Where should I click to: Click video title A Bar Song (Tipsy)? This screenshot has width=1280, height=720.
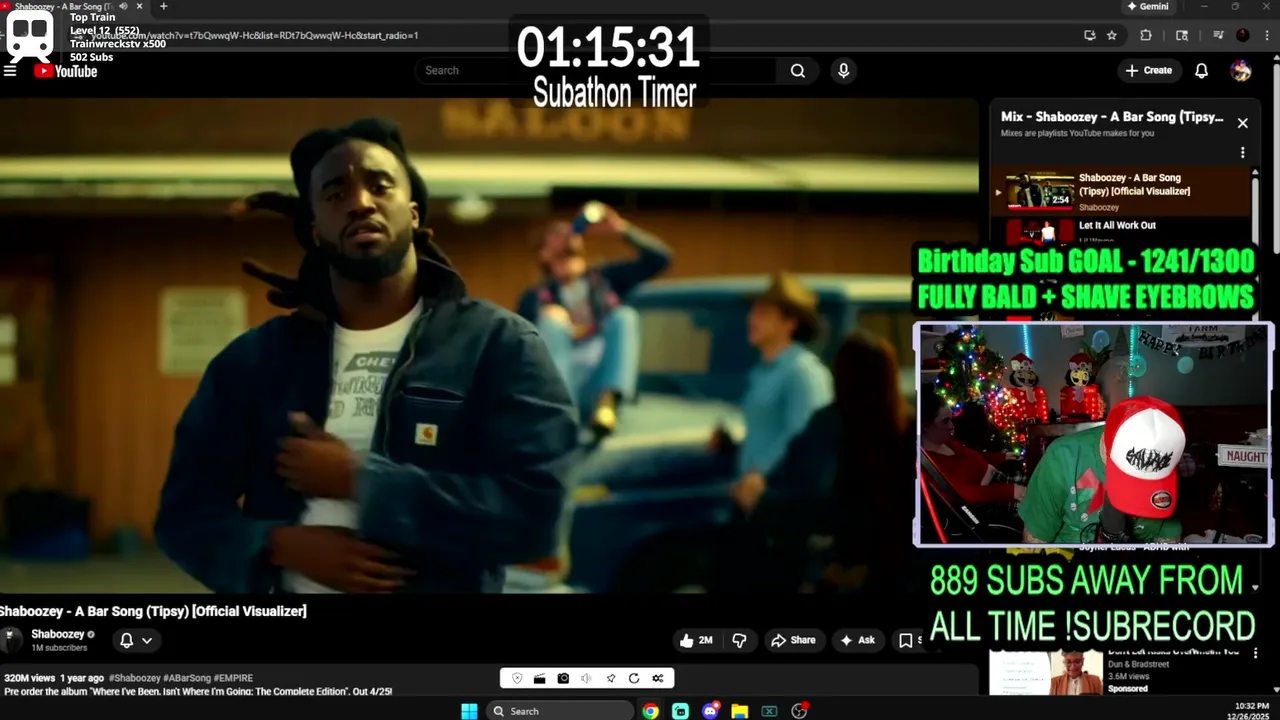coord(153,611)
